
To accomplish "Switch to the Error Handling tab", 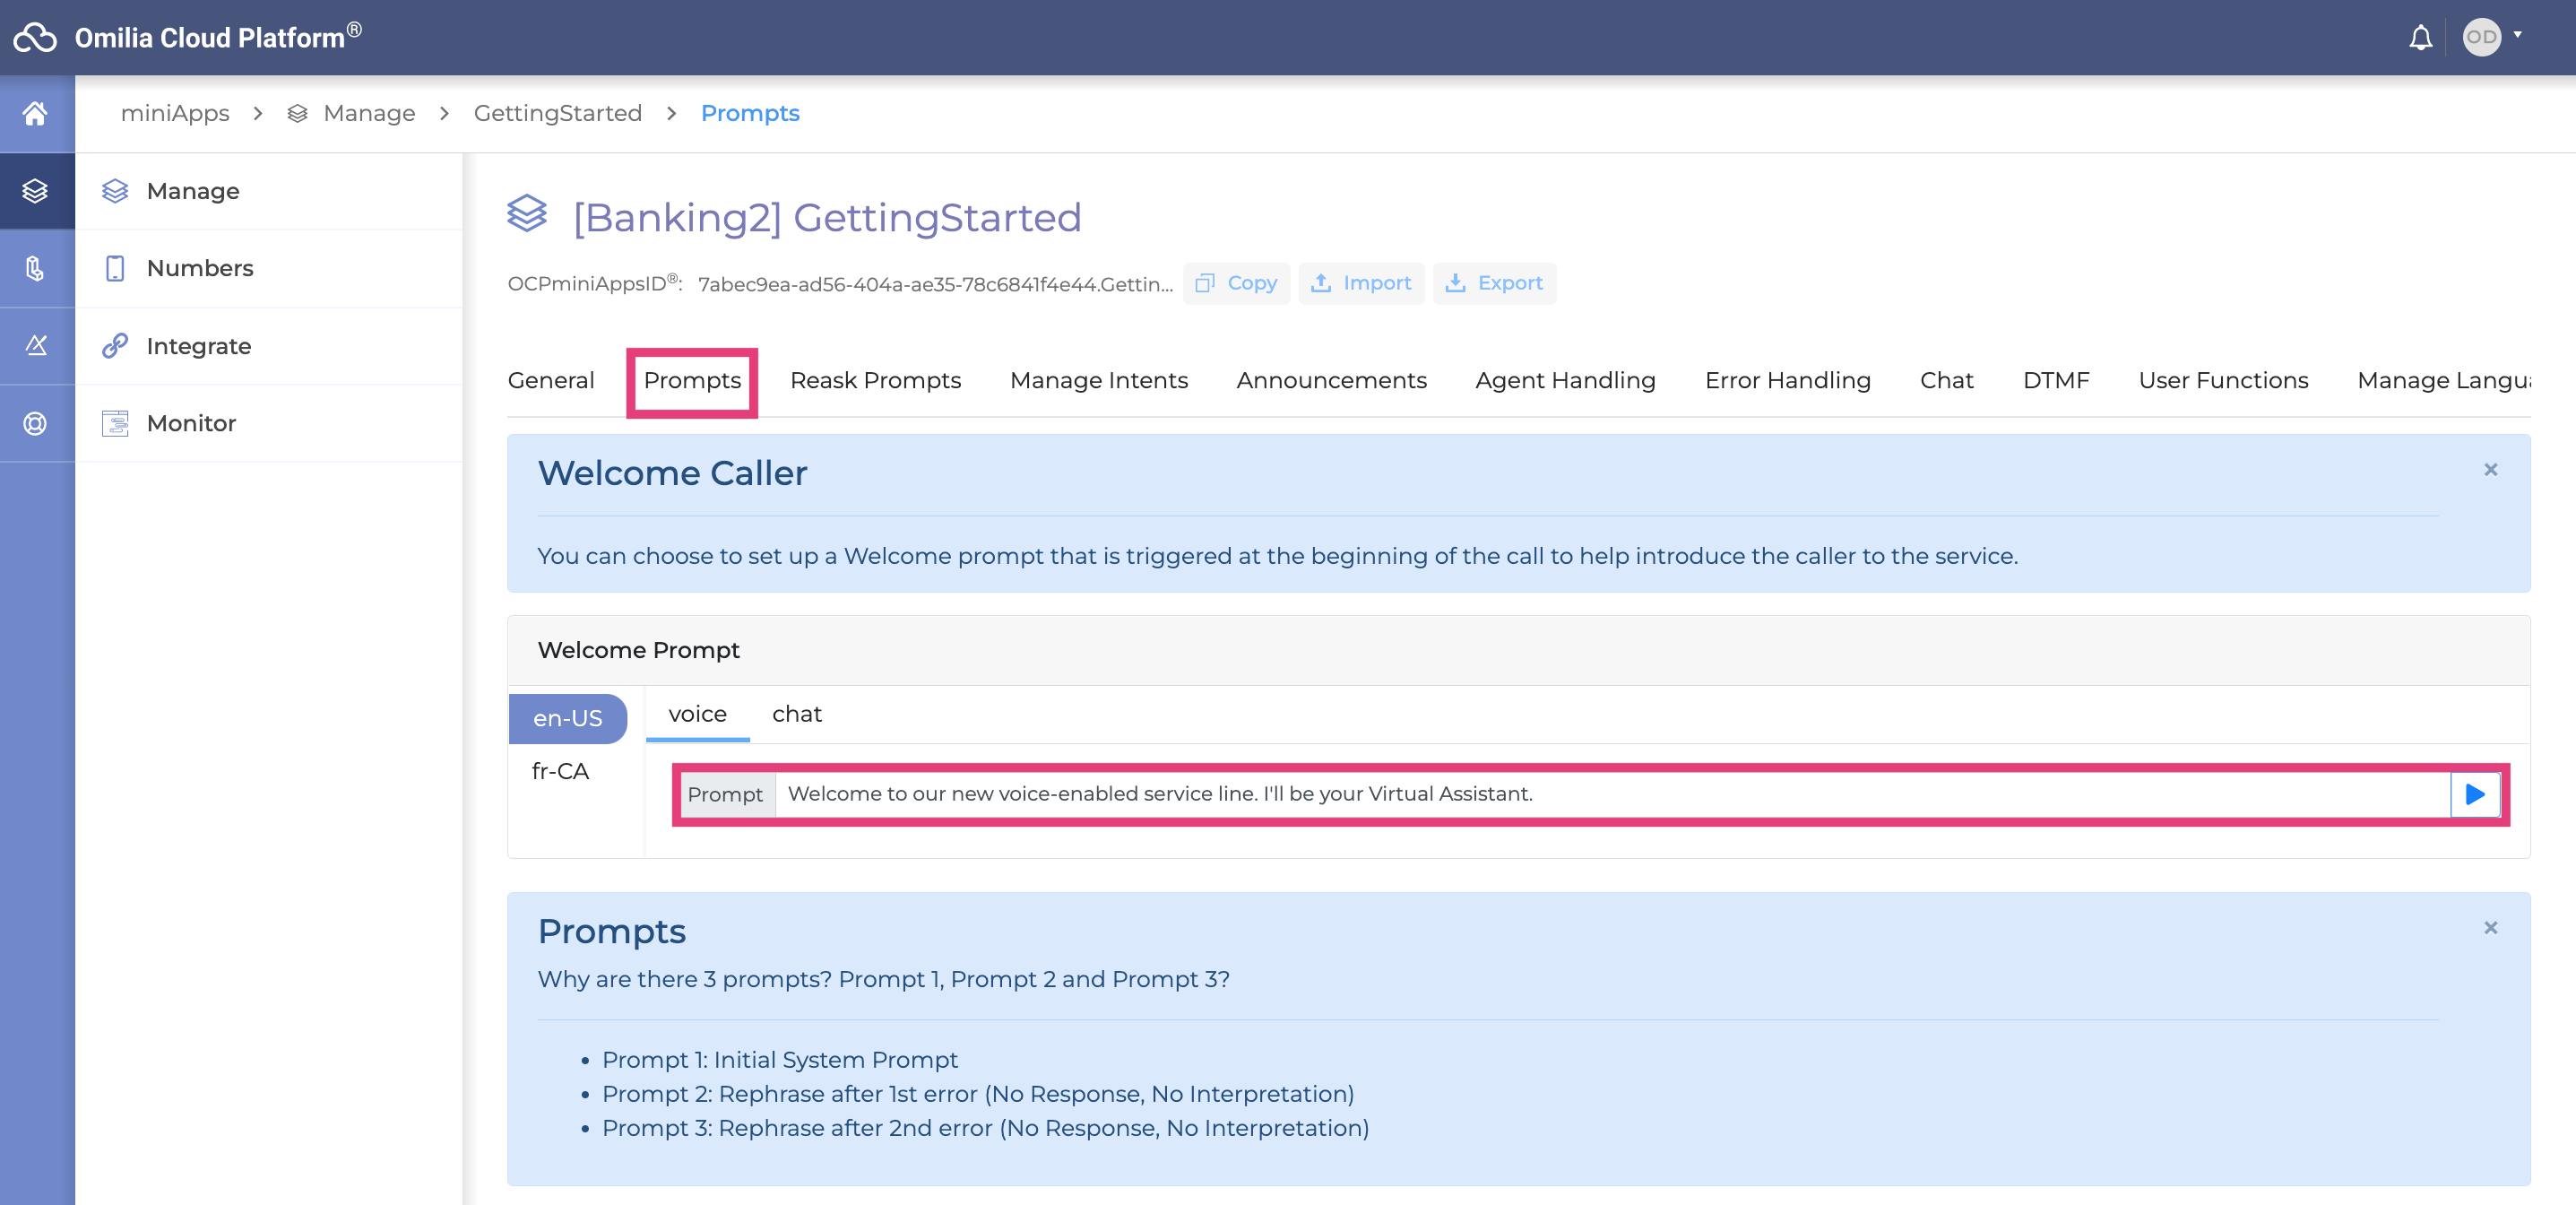I will 1787,380.
